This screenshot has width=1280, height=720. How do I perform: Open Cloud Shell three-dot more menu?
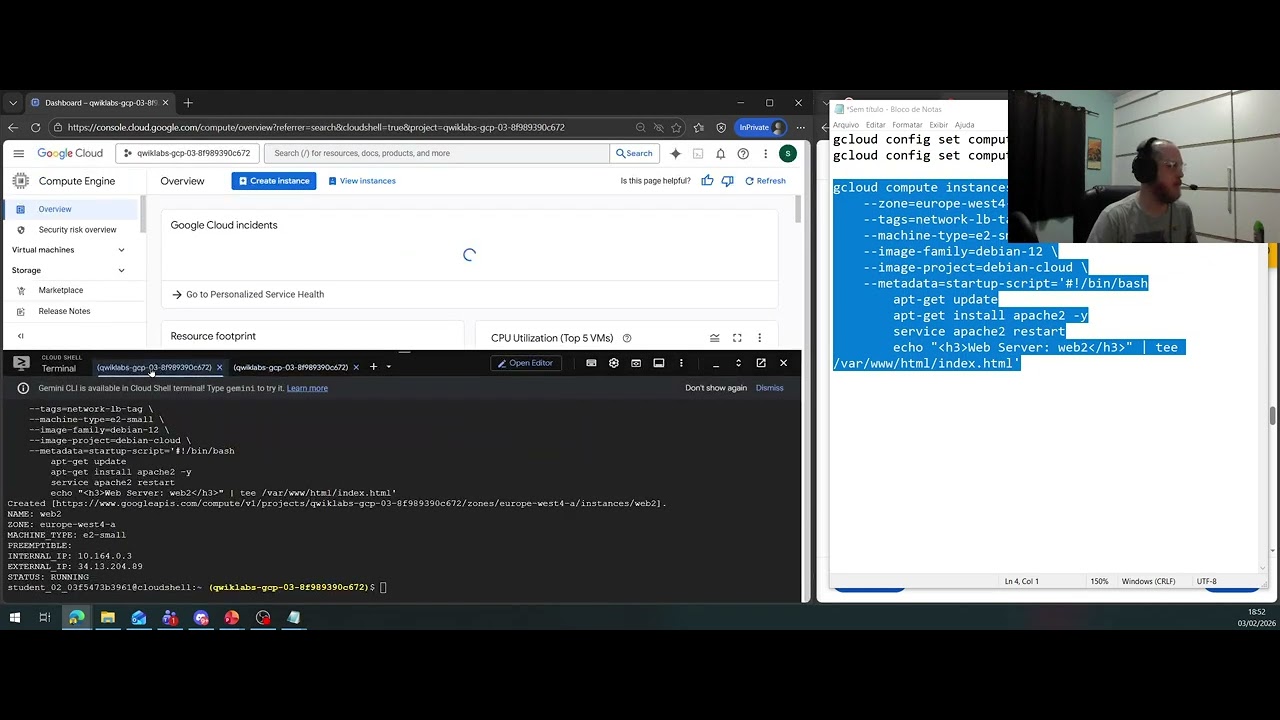pos(681,363)
